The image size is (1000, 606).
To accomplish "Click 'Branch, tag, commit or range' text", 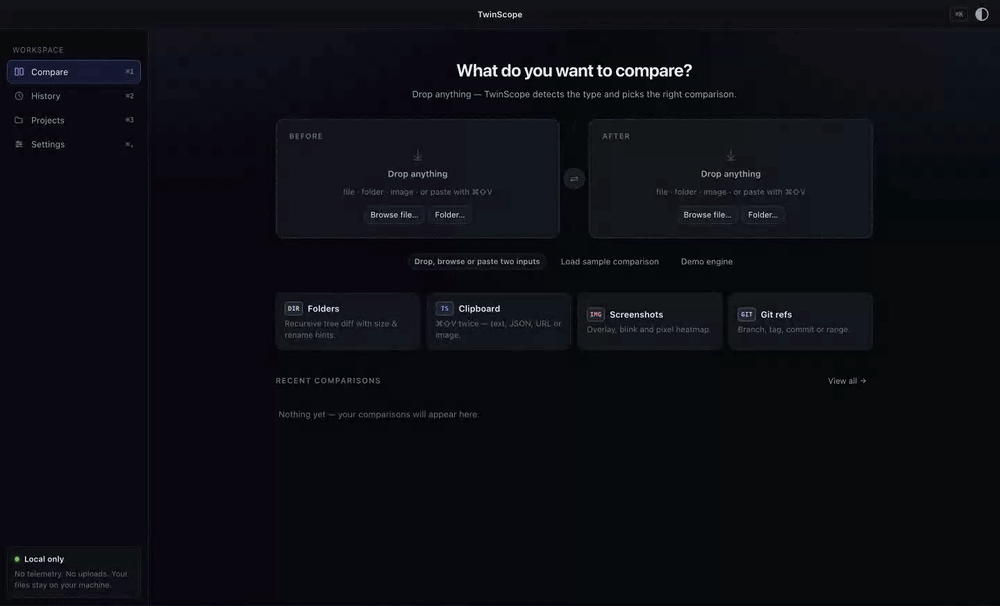I will click(x=794, y=330).
